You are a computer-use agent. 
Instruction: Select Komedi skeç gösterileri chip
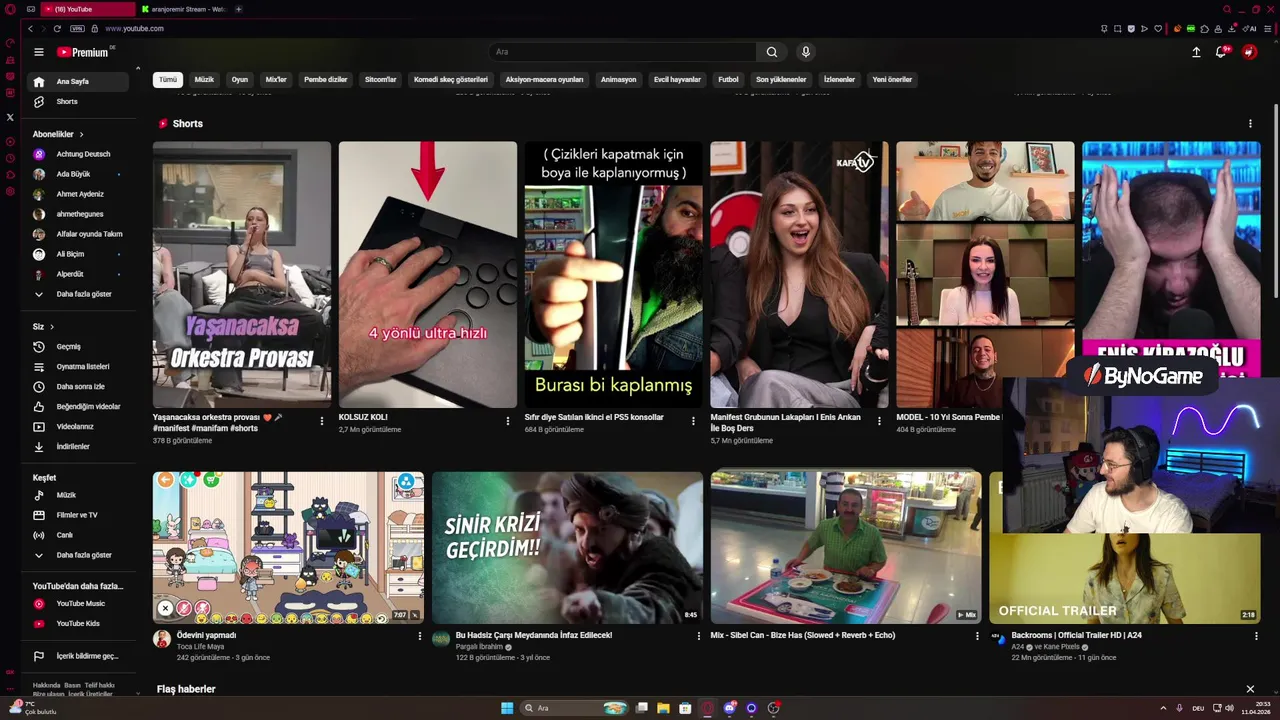click(x=451, y=79)
